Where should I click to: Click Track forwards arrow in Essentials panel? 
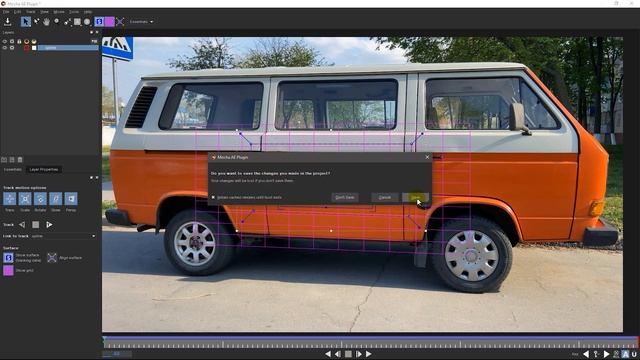click(49, 224)
